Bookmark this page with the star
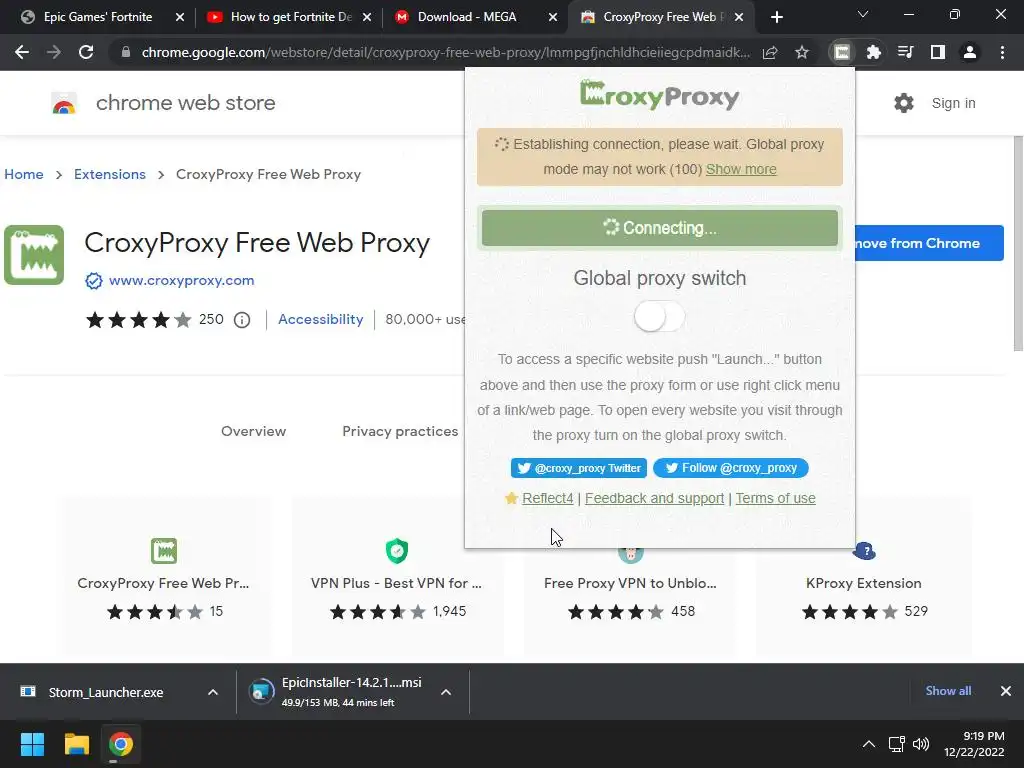 (802, 52)
